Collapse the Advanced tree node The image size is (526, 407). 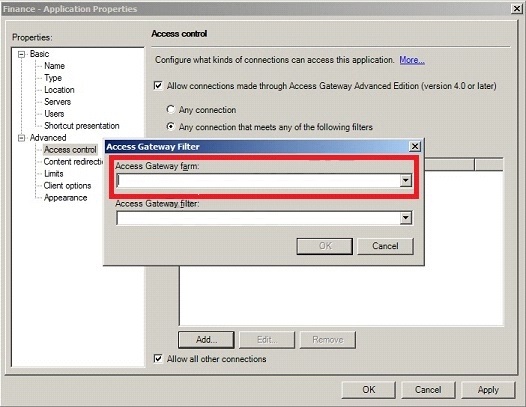tap(21, 138)
